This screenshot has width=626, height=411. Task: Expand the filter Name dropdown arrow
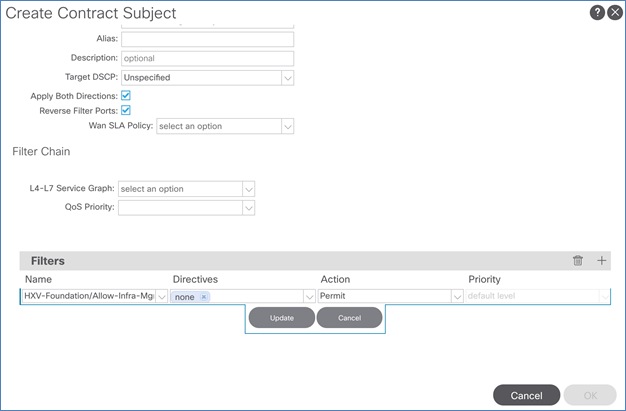tap(161, 297)
